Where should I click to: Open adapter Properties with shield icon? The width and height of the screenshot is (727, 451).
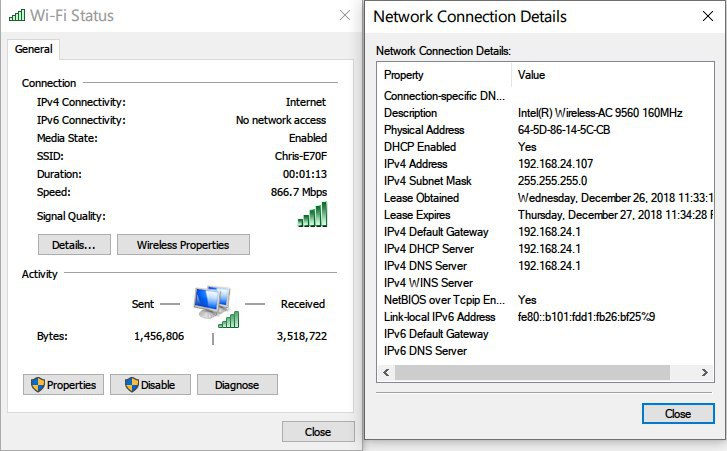point(64,385)
